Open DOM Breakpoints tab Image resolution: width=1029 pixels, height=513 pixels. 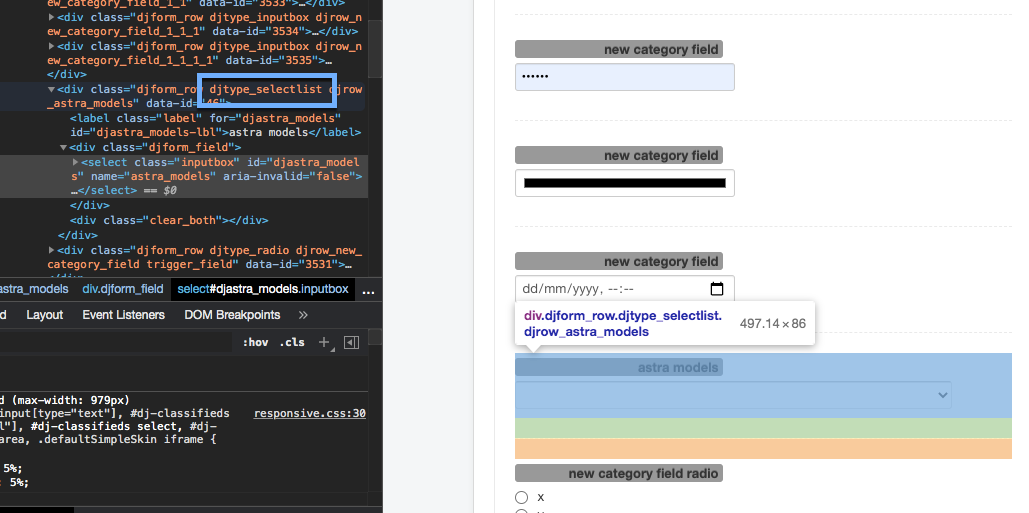click(x=232, y=315)
